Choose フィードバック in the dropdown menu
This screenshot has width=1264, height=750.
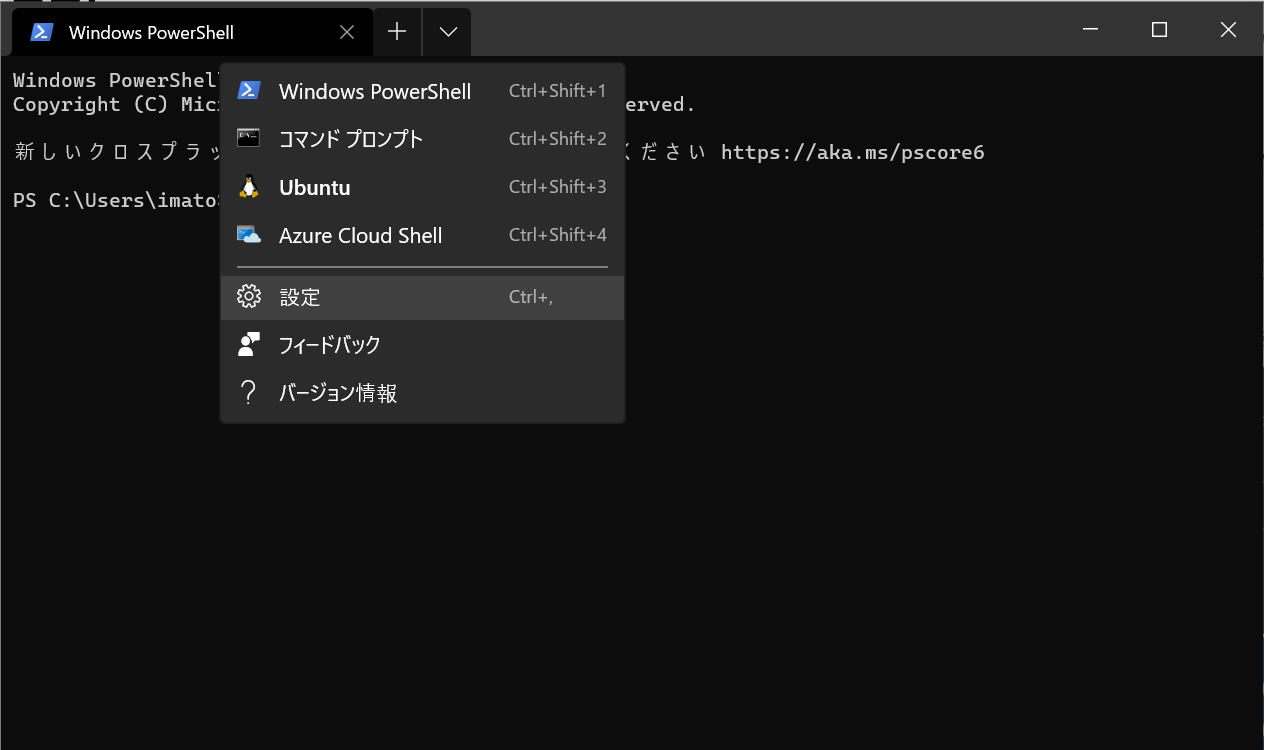pos(422,345)
